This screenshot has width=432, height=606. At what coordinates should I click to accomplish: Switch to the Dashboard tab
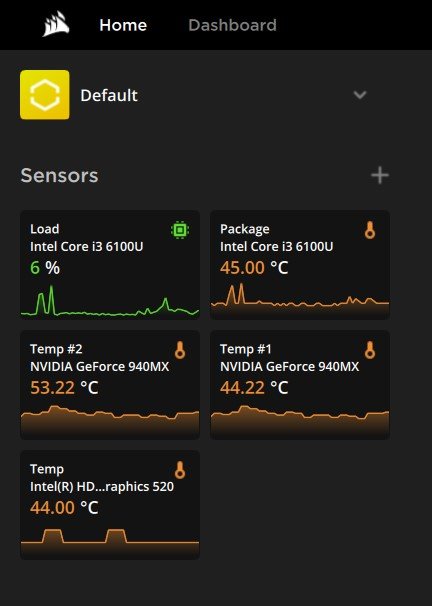(x=232, y=26)
